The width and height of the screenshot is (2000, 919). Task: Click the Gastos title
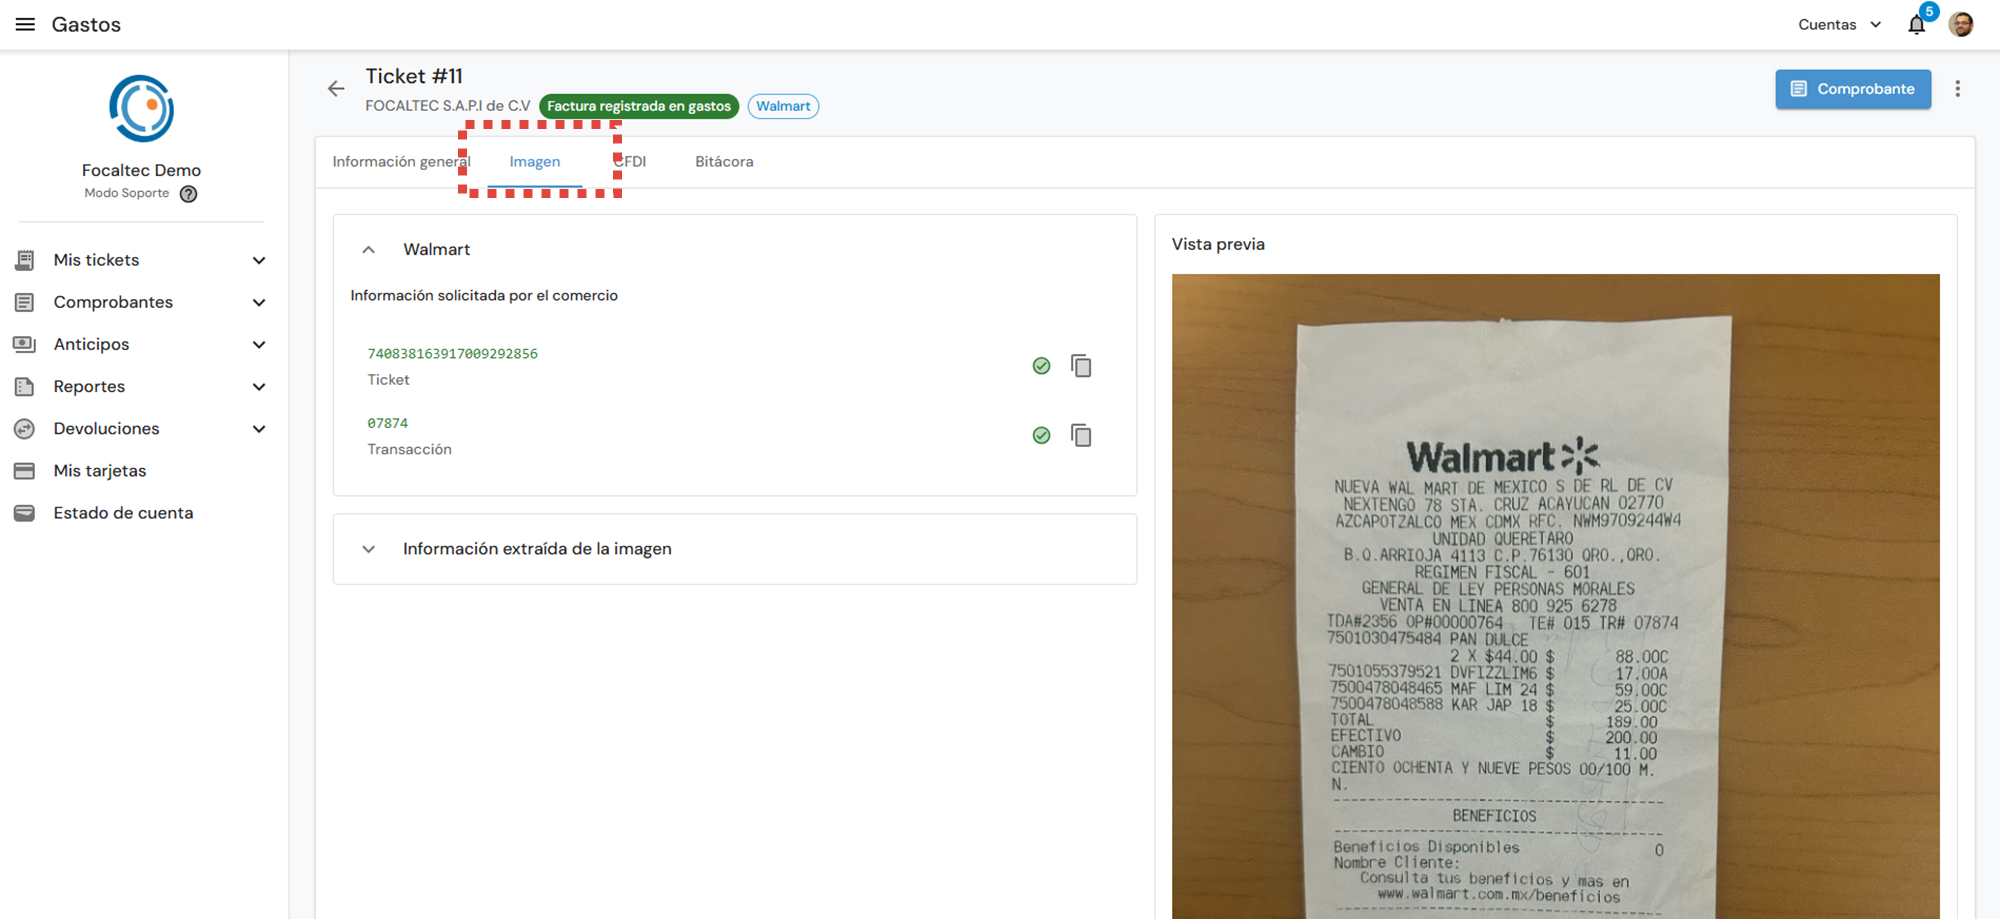click(86, 24)
